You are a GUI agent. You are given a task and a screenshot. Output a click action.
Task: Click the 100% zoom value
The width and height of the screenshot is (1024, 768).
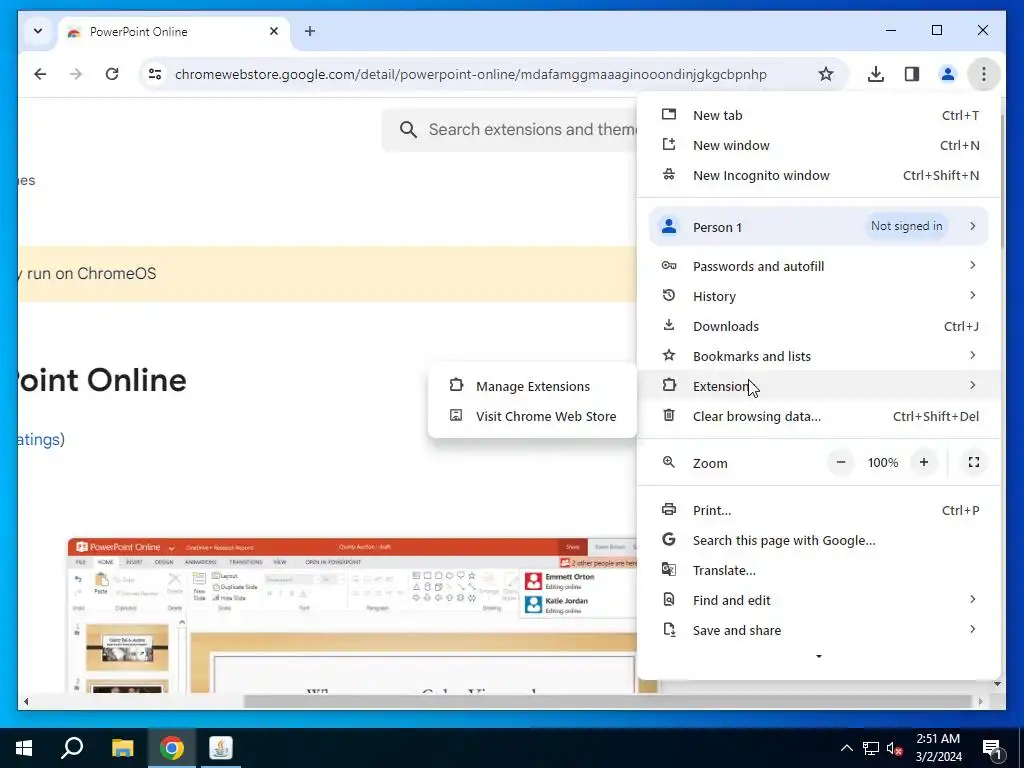883,462
